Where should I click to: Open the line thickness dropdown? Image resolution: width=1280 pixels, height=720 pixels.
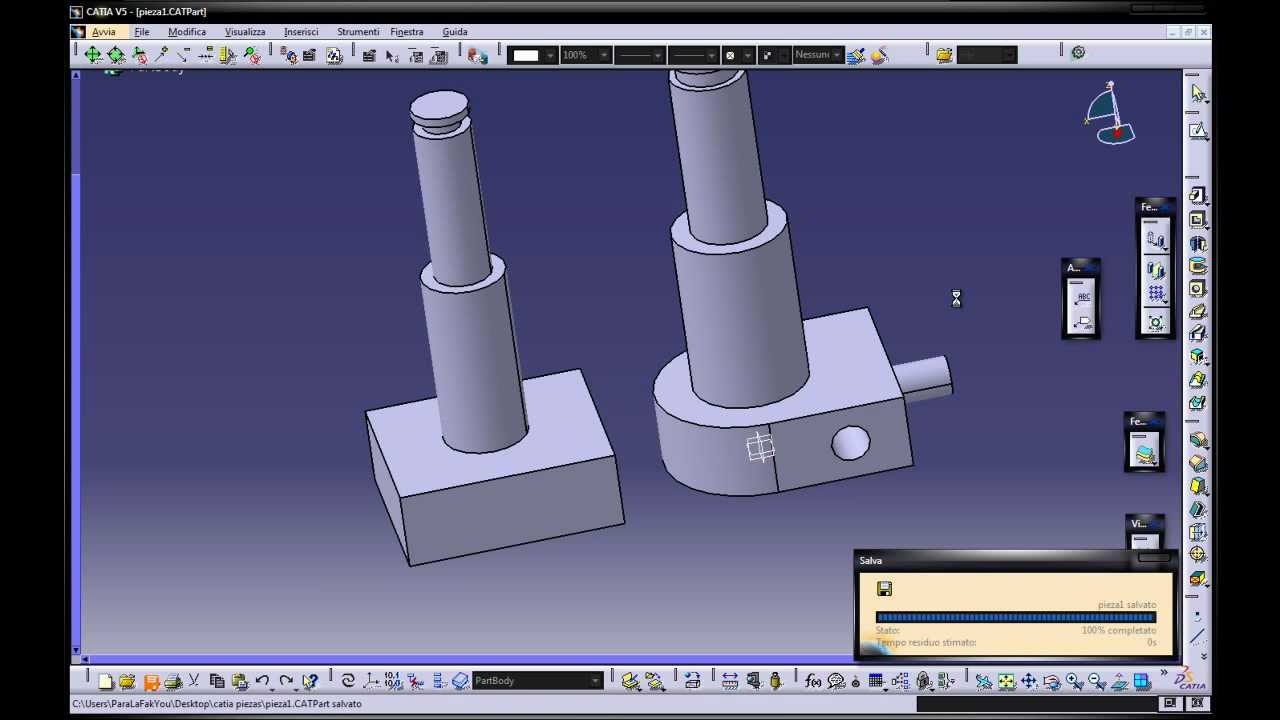coord(657,55)
